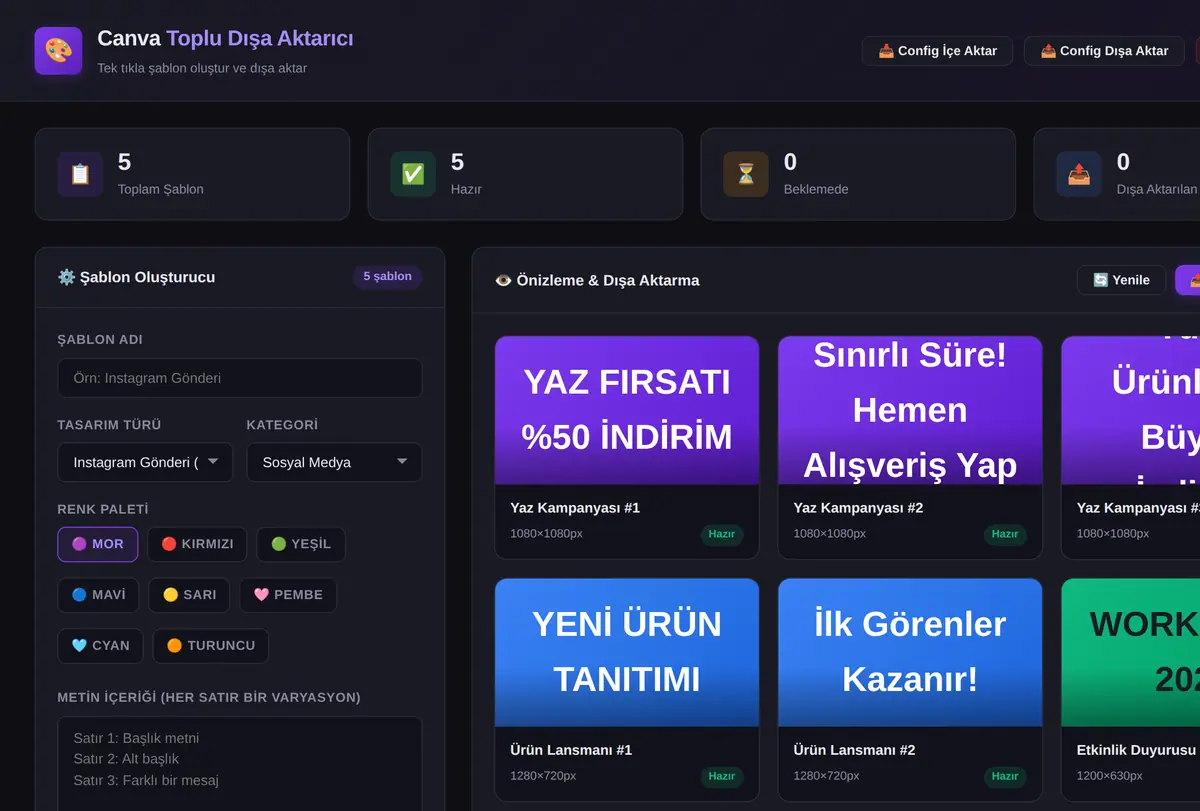This screenshot has height=811, width=1200.
Task: Click the Config İçe Aktar button
Action: [937, 51]
